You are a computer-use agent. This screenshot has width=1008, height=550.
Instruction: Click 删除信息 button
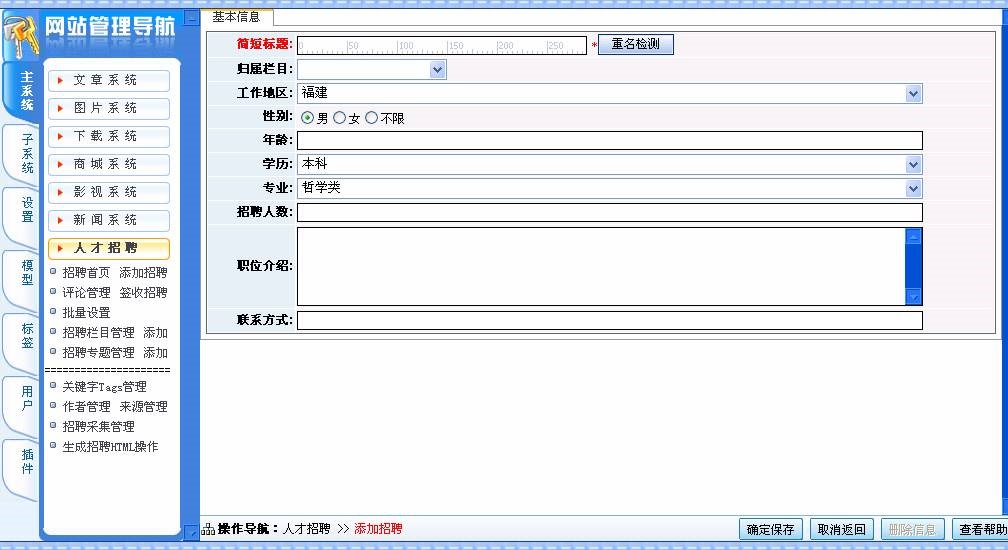click(912, 529)
